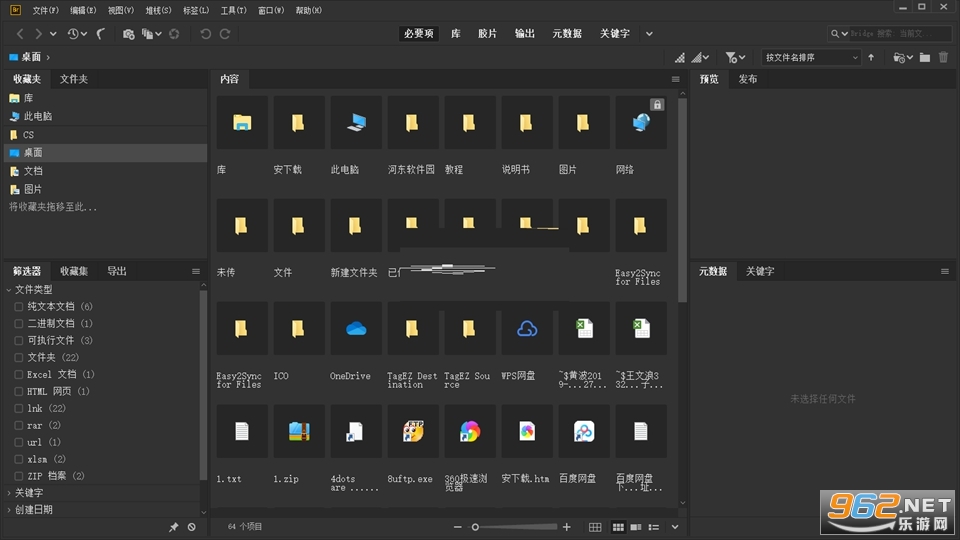Open the filter panel hamburger menu
The image size is (960, 540).
point(196,271)
